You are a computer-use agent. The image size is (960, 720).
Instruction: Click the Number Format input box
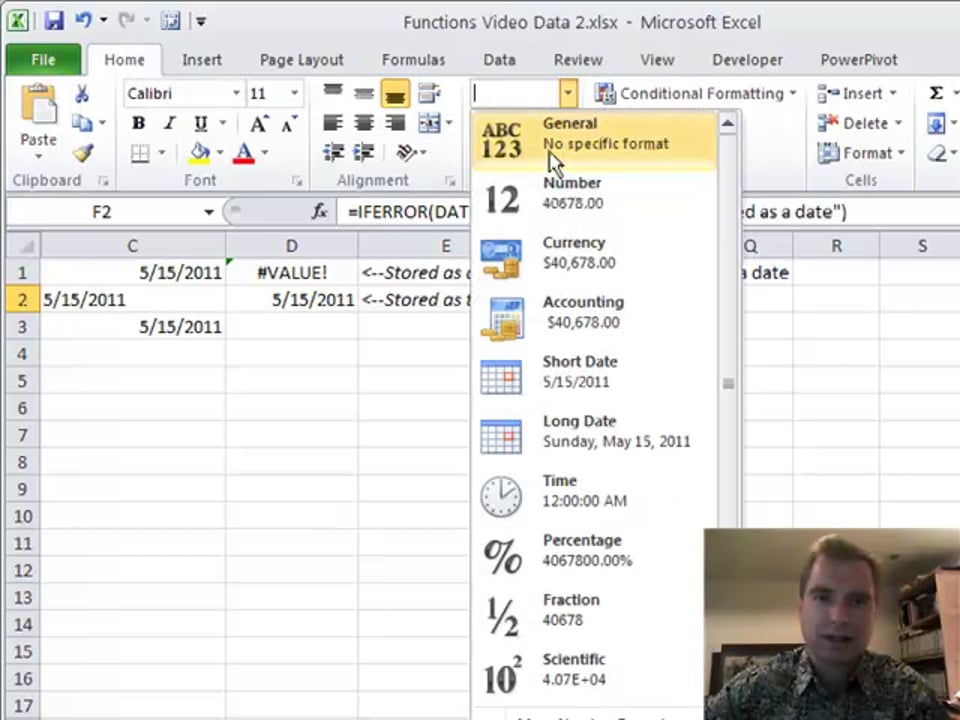click(515, 94)
